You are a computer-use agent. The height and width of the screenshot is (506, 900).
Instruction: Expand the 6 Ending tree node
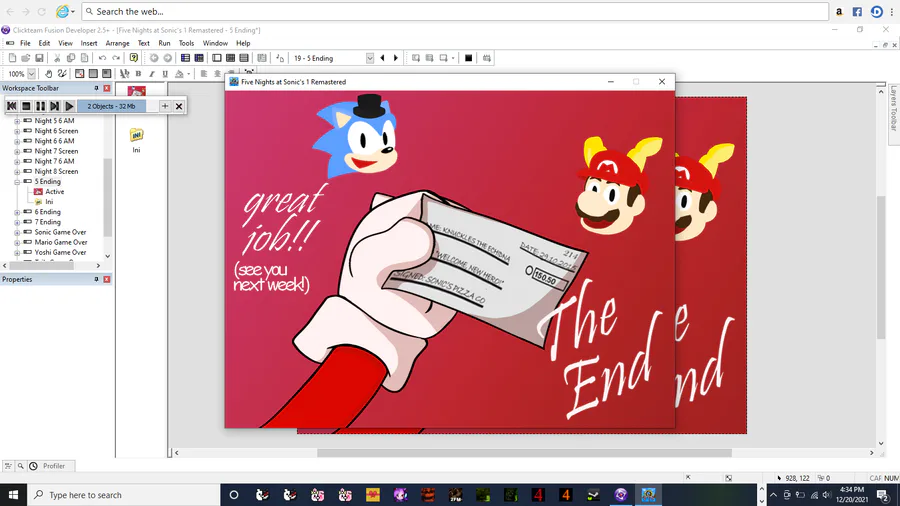(17, 212)
